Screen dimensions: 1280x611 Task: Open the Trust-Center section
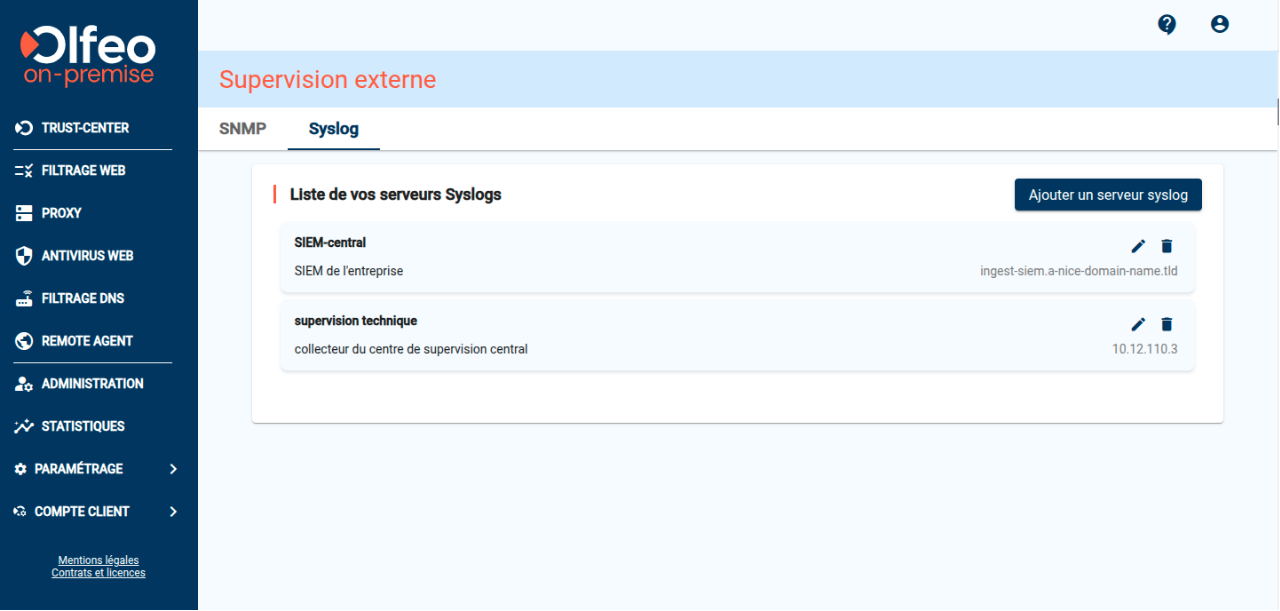point(85,128)
